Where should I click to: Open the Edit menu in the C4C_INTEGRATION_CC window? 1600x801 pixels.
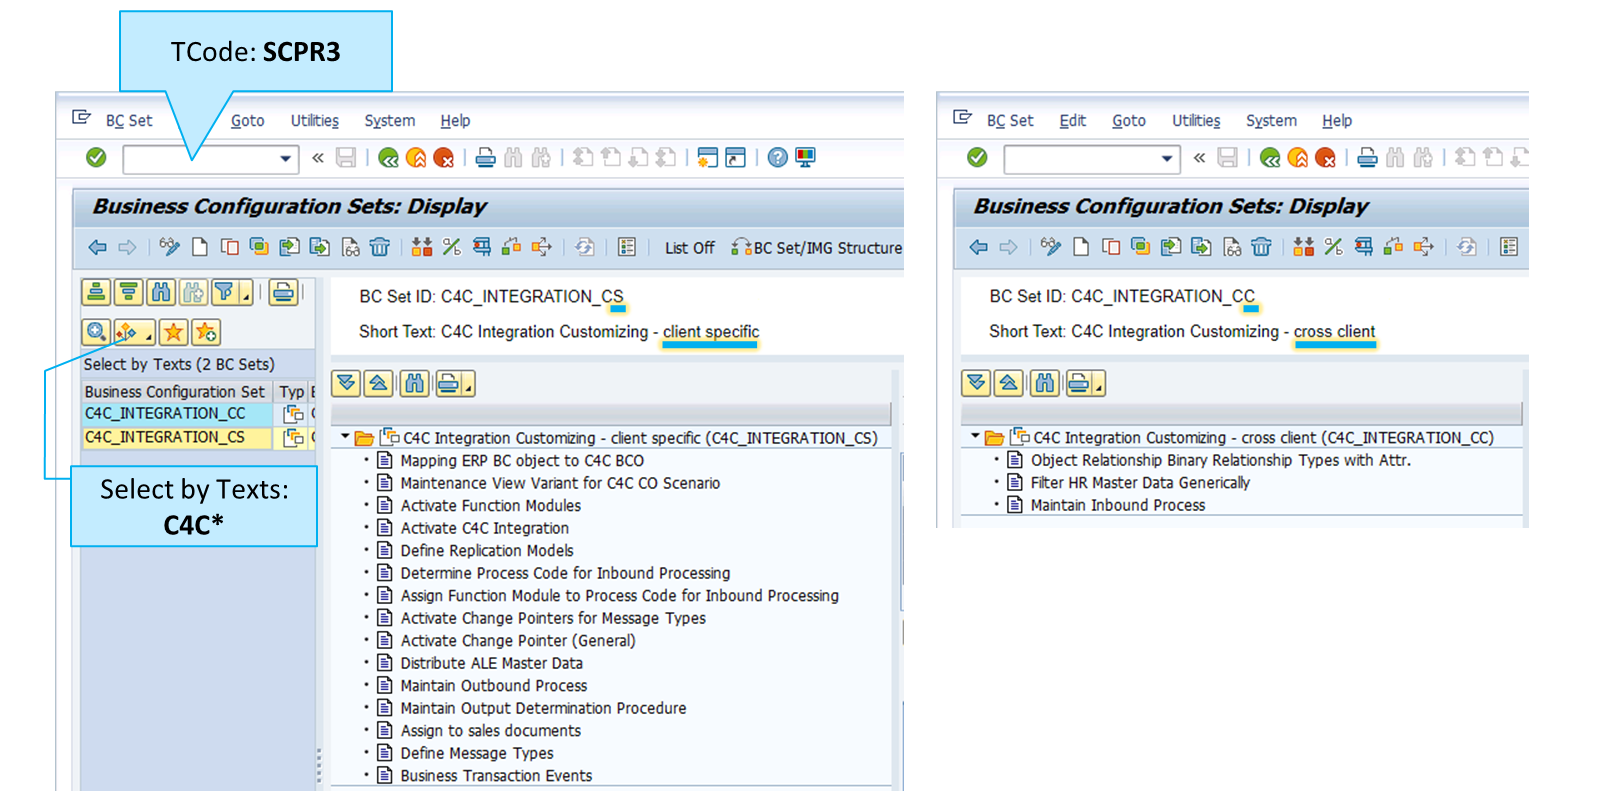tap(1072, 120)
